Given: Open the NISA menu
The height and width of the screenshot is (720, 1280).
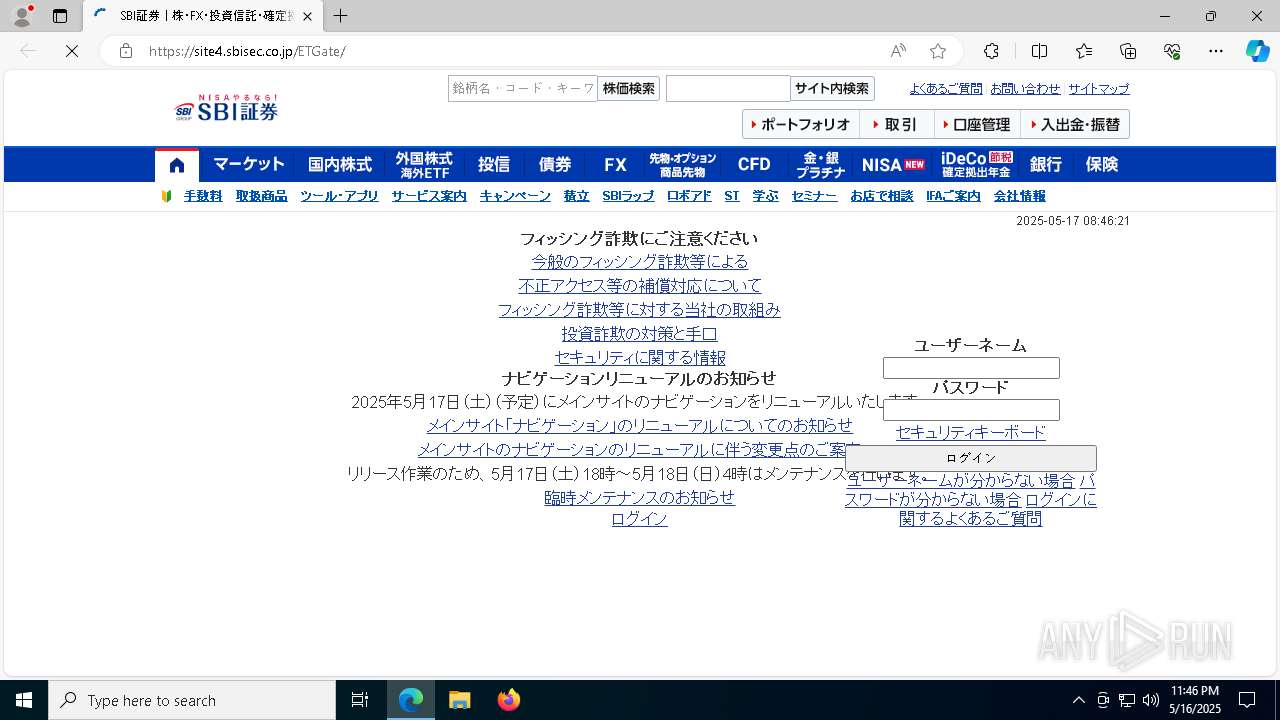Looking at the screenshot, I should point(893,165).
